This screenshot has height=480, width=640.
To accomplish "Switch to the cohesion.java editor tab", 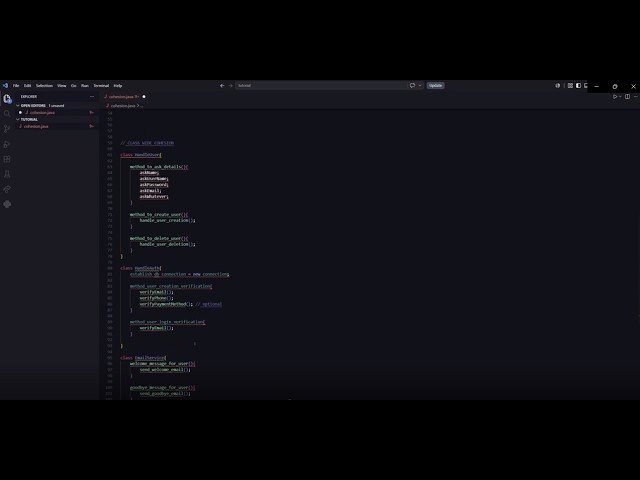I will point(121,97).
